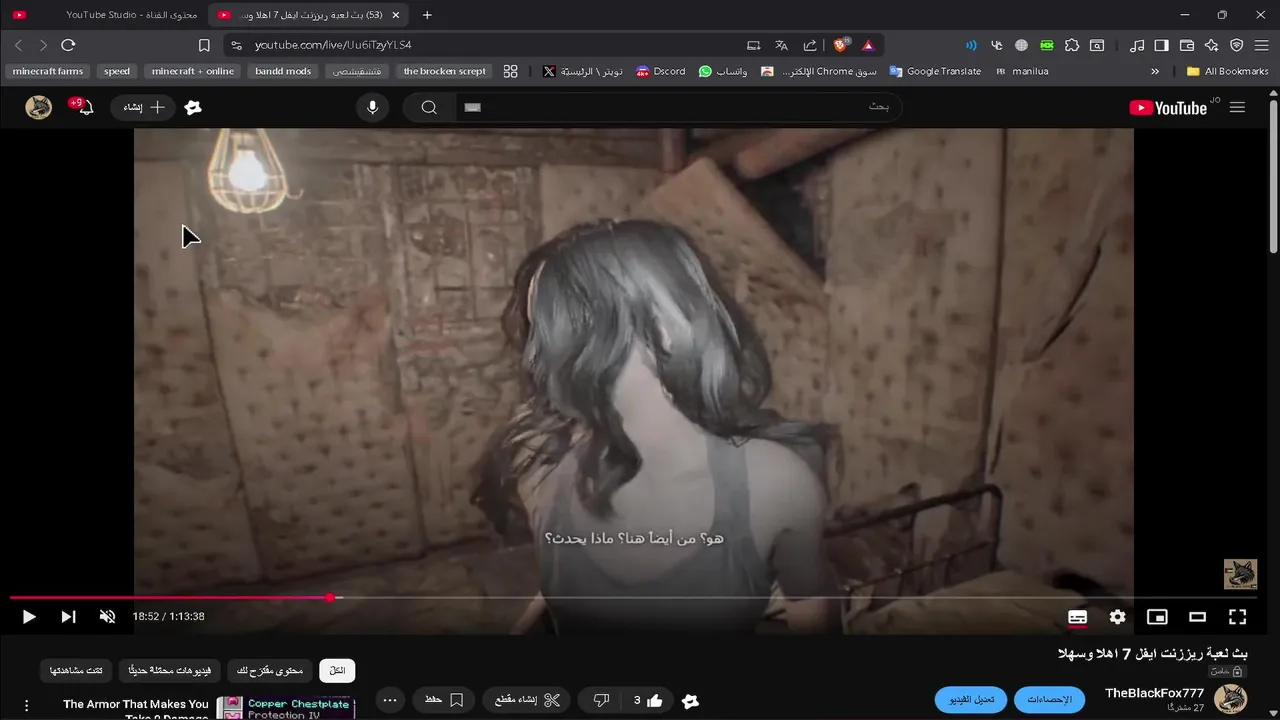Click the share/remix icon beside like button
Viewport: 1280px width, 720px height.
(690, 701)
